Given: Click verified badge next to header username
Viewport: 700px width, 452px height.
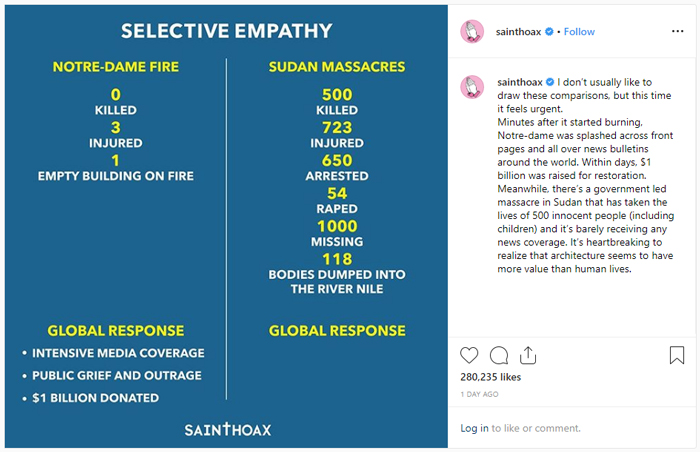Looking at the screenshot, I should pos(550,31).
